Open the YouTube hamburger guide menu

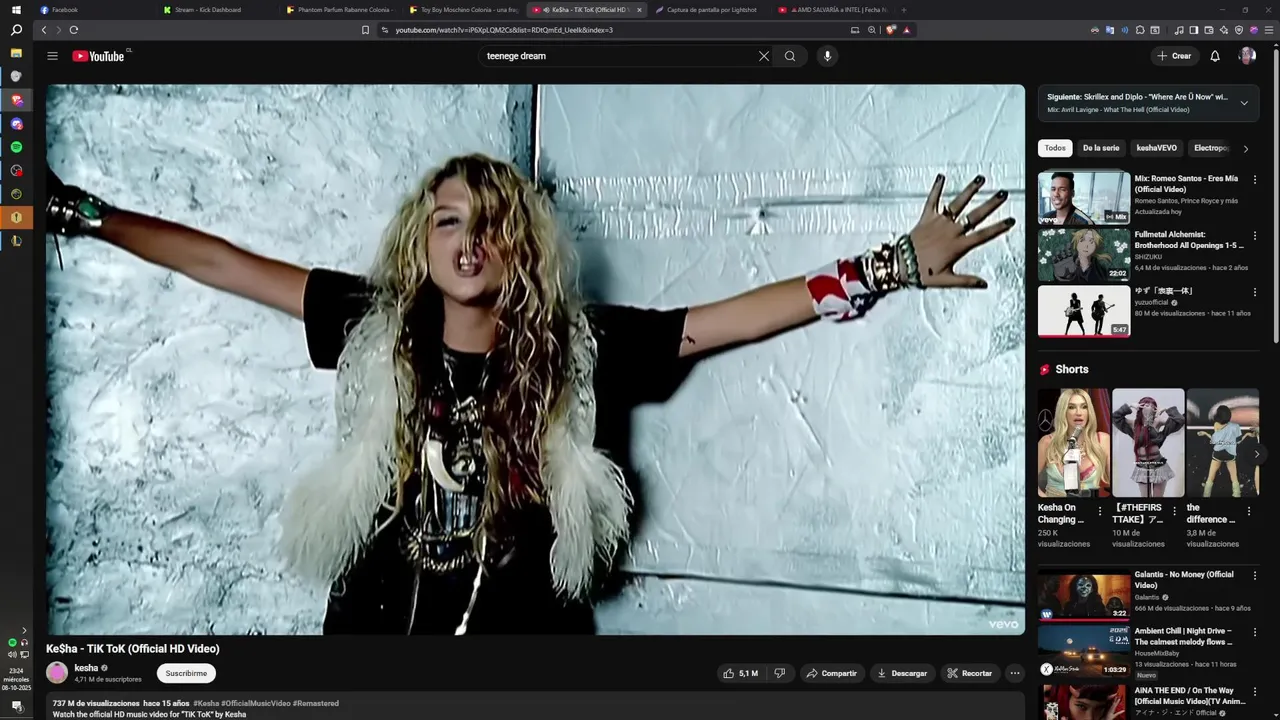click(52, 56)
